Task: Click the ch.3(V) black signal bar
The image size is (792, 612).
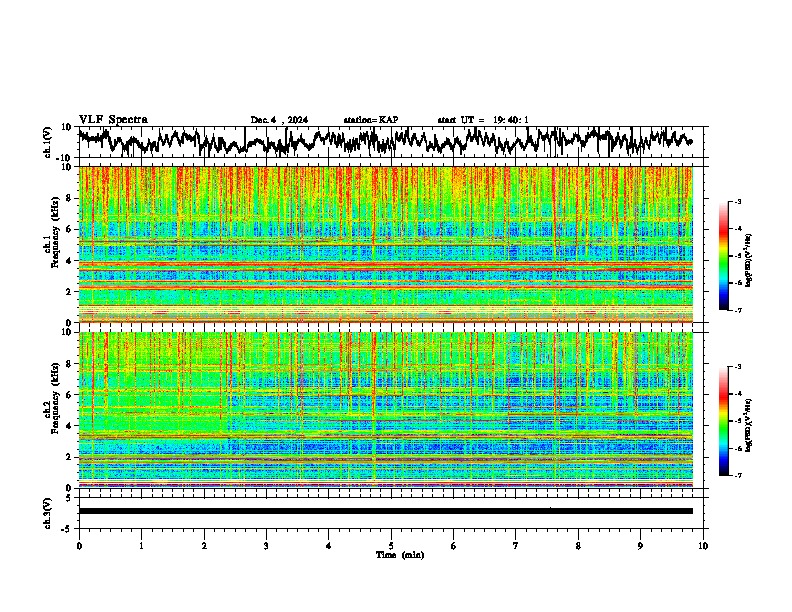Action: pyautogui.click(x=385, y=511)
